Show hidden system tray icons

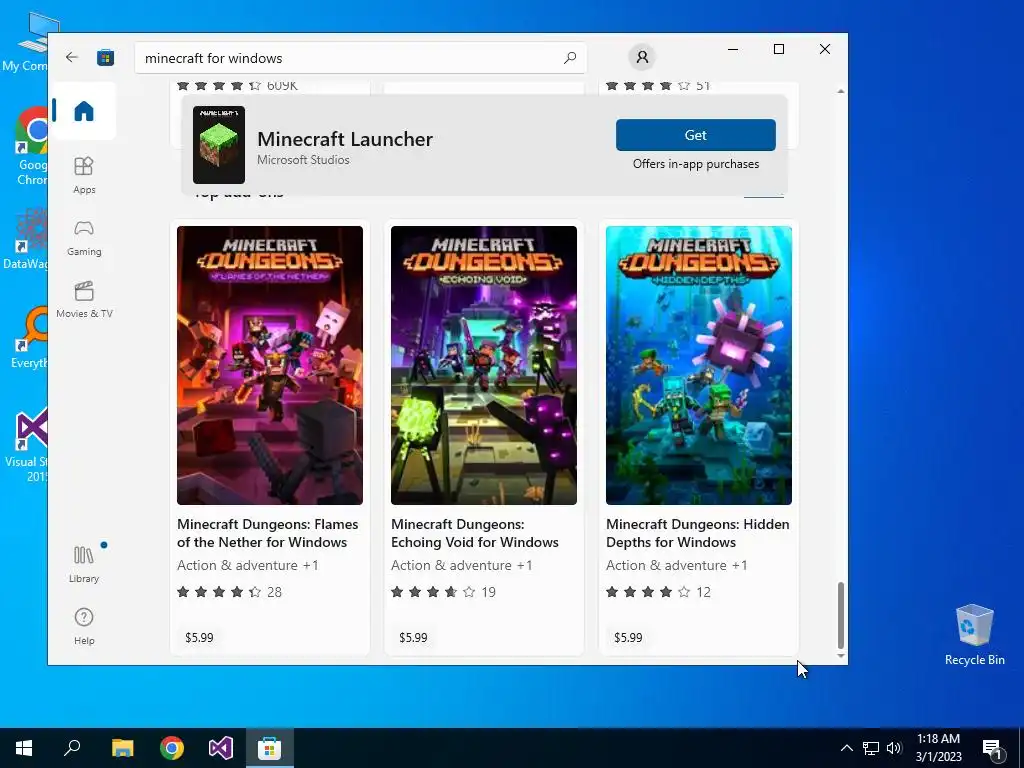pos(846,748)
